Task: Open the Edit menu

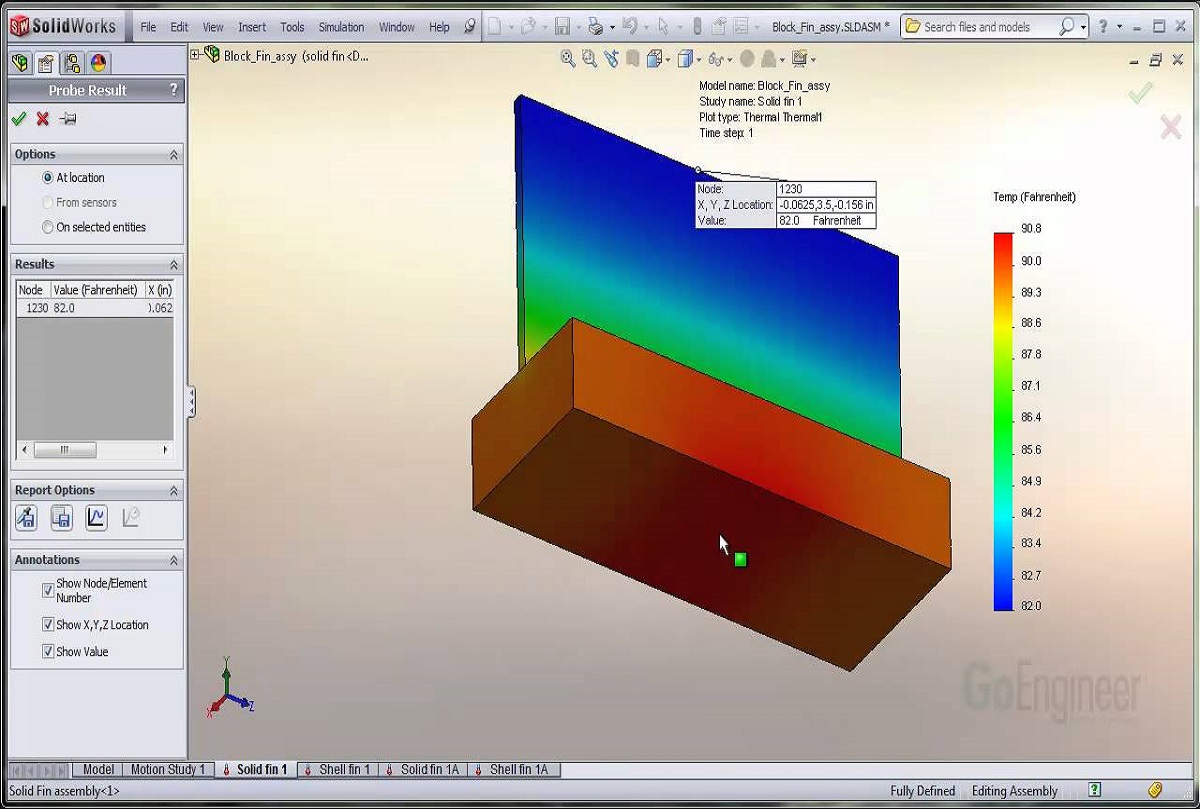Action: click(179, 27)
